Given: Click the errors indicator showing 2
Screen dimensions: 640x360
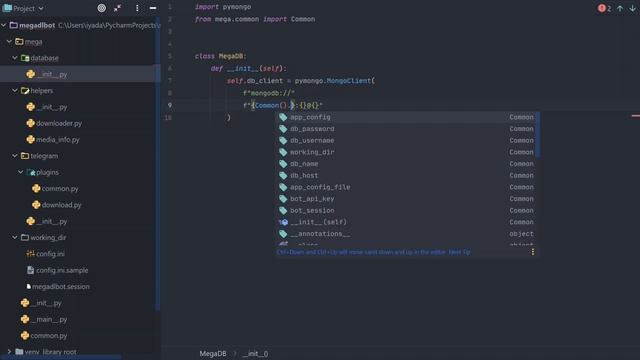Looking at the screenshot, I should click(604, 8).
